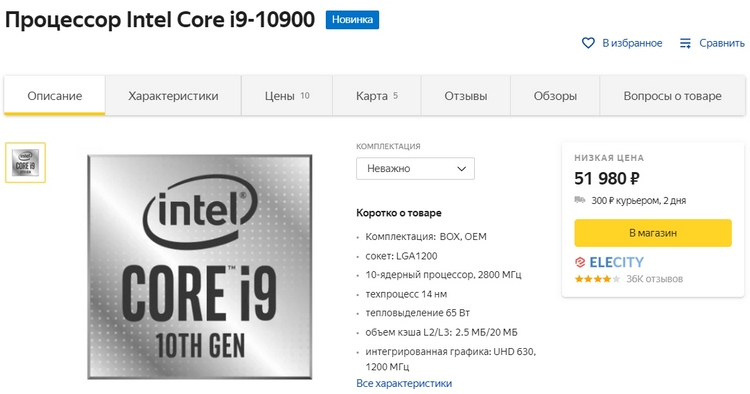The width and height of the screenshot is (750, 394).
Task: Open the Обзоры tab
Action: pos(555,96)
